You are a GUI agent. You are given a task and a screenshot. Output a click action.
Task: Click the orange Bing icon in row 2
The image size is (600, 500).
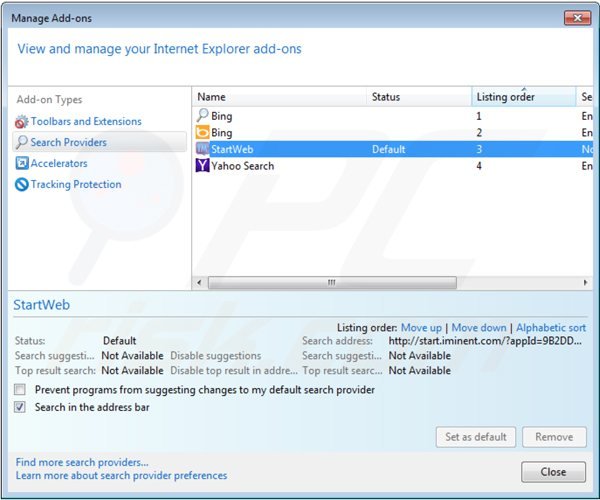[202, 132]
